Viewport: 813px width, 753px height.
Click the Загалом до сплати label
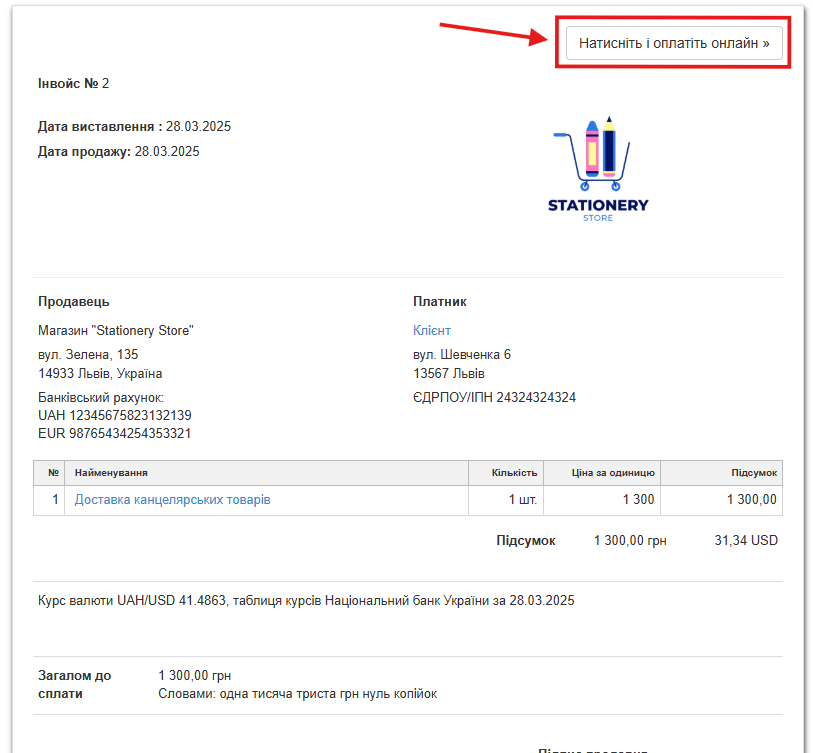tap(74, 684)
